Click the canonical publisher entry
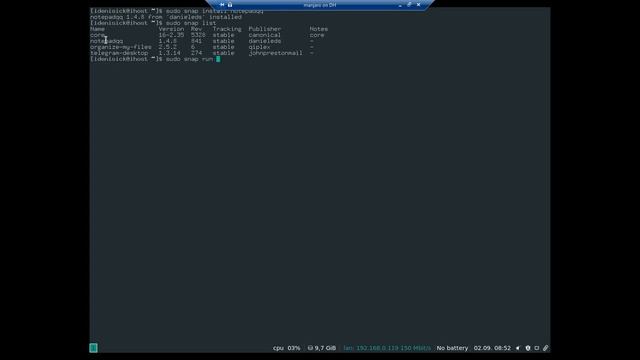Screen dimensions: 640x360 [x=264, y=35]
